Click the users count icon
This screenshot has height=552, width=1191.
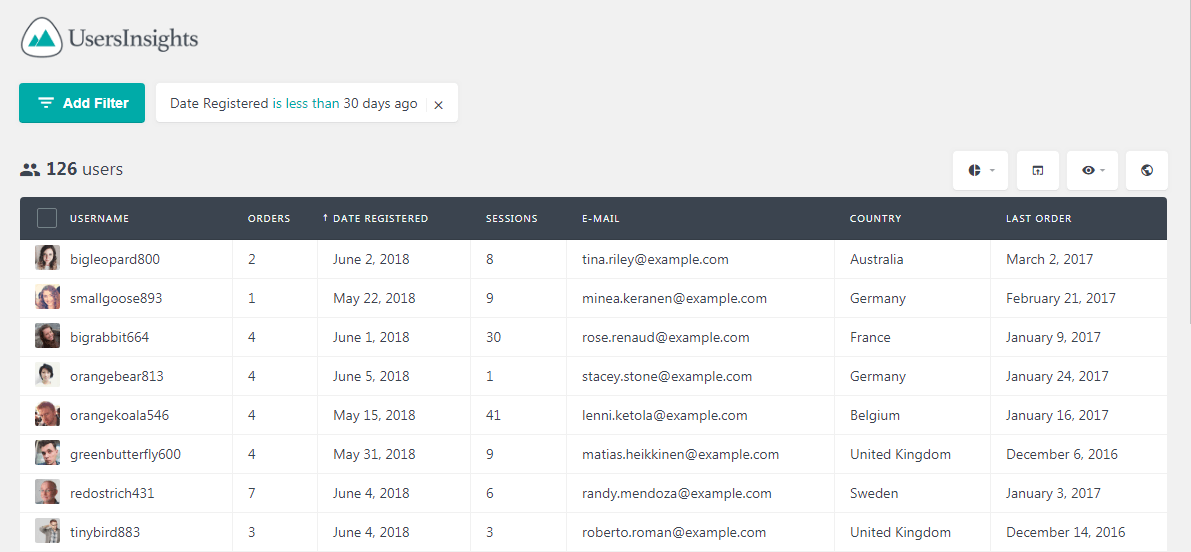pyautogui.click(x=30, y=170)
